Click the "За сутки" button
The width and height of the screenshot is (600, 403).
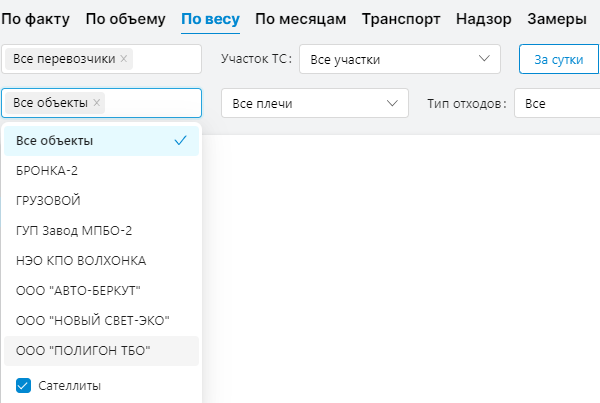(557, 59)
